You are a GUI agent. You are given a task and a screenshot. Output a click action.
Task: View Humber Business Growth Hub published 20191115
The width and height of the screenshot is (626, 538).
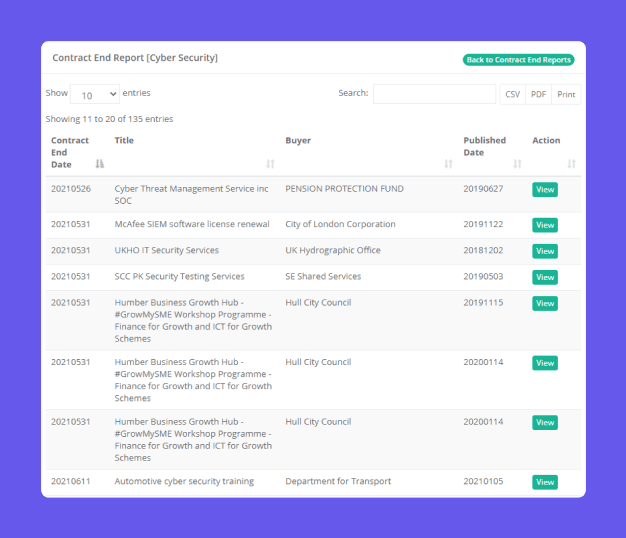(x=545, y=303)
